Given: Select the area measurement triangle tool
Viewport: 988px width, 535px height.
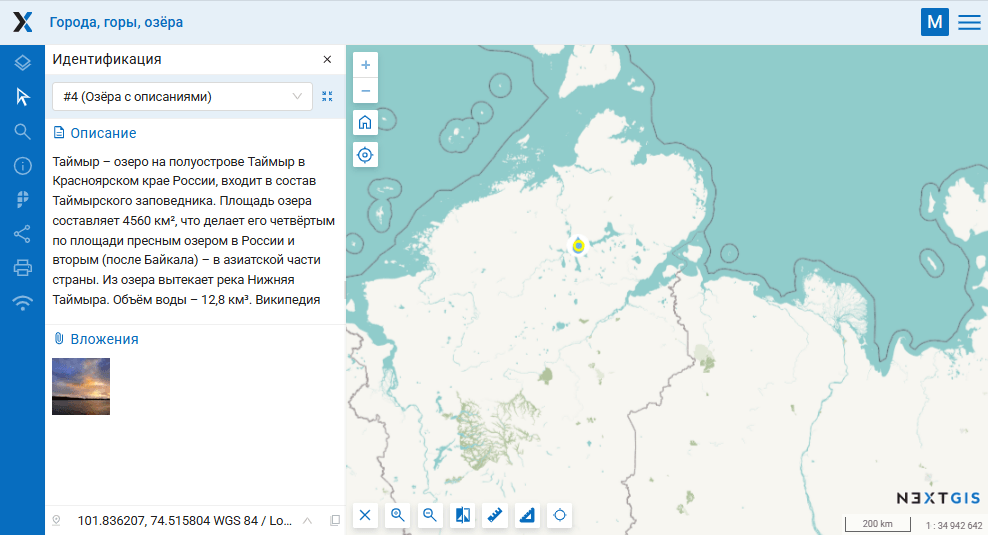Looking at the screenshot, I should 528,515.
